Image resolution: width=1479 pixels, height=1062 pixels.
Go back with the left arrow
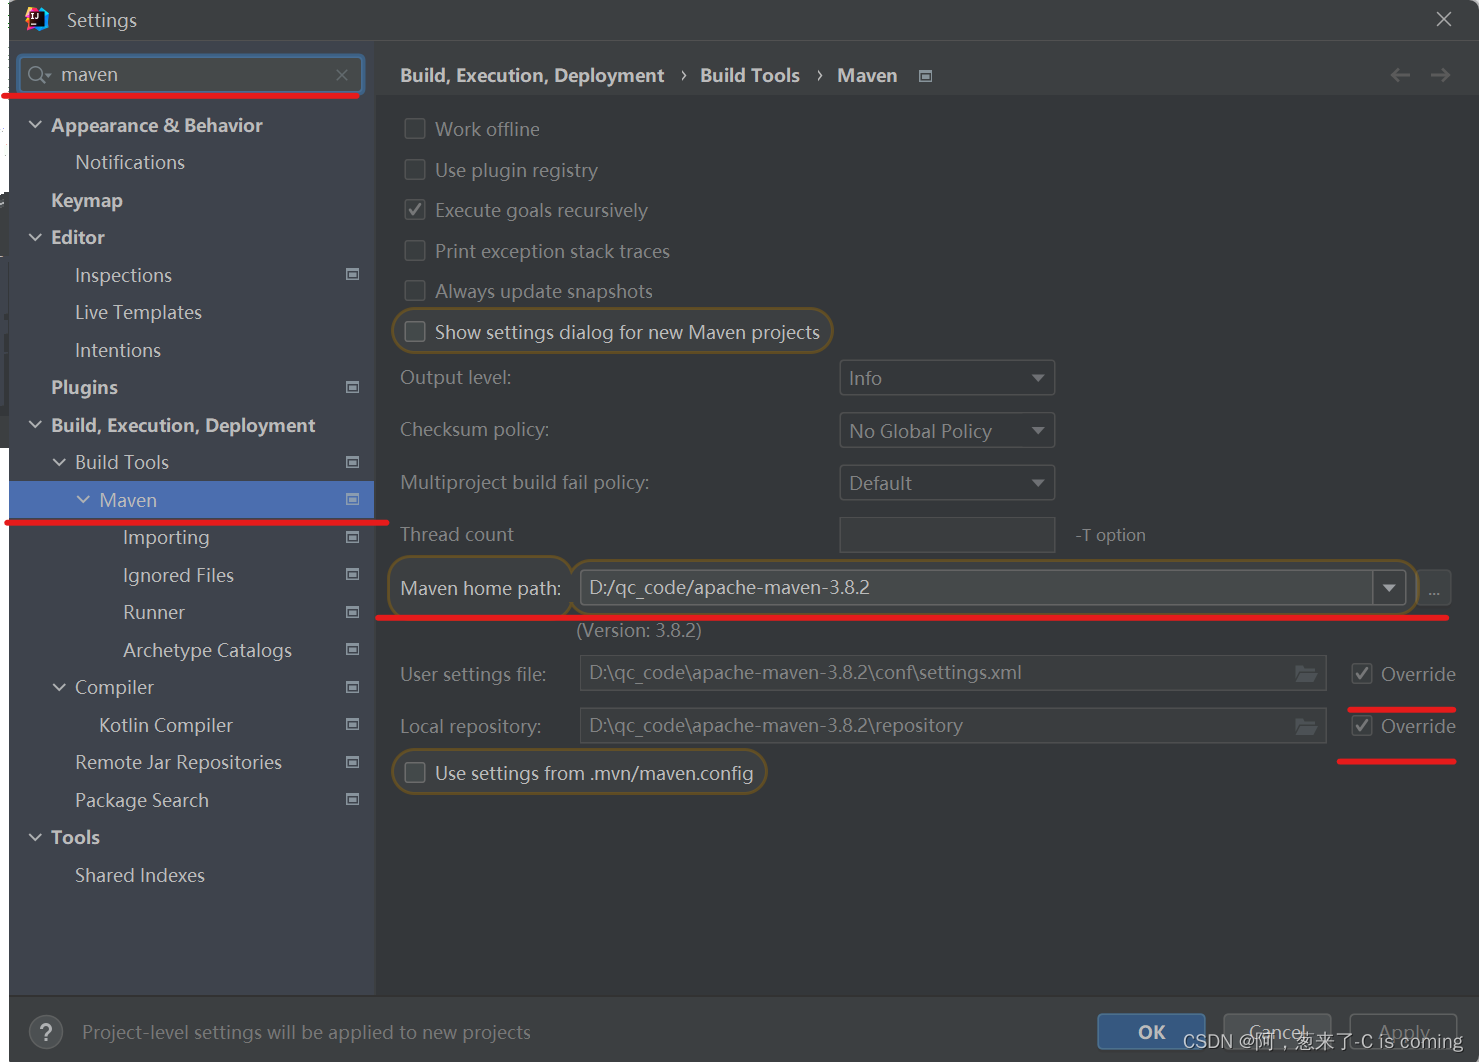point(1400,75)
